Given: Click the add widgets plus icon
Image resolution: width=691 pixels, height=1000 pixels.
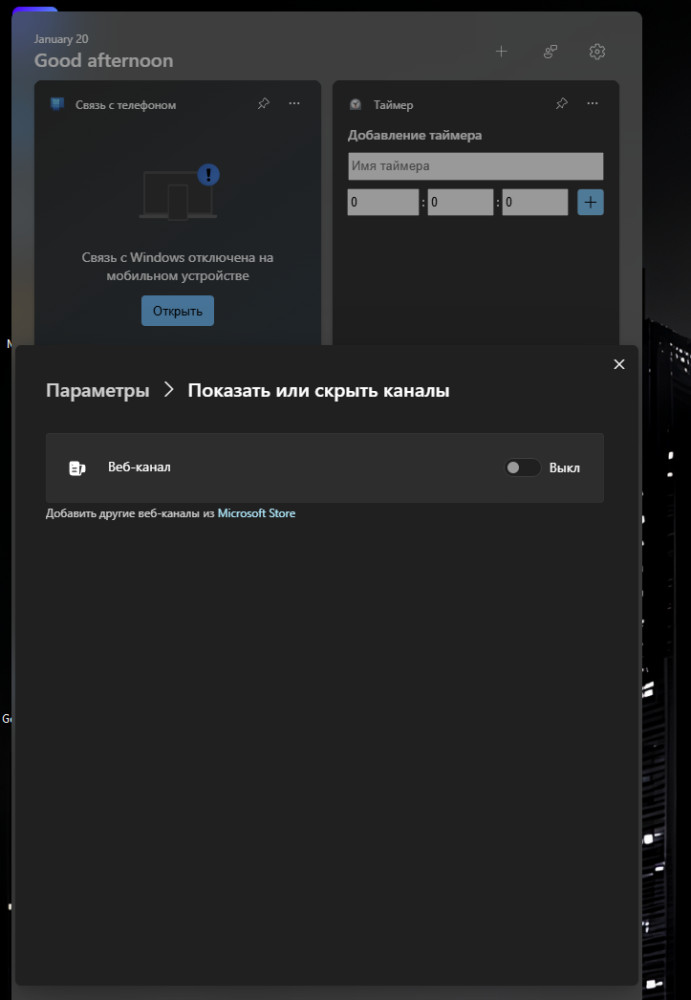Looking at the screenshot, I should [502, 52].
